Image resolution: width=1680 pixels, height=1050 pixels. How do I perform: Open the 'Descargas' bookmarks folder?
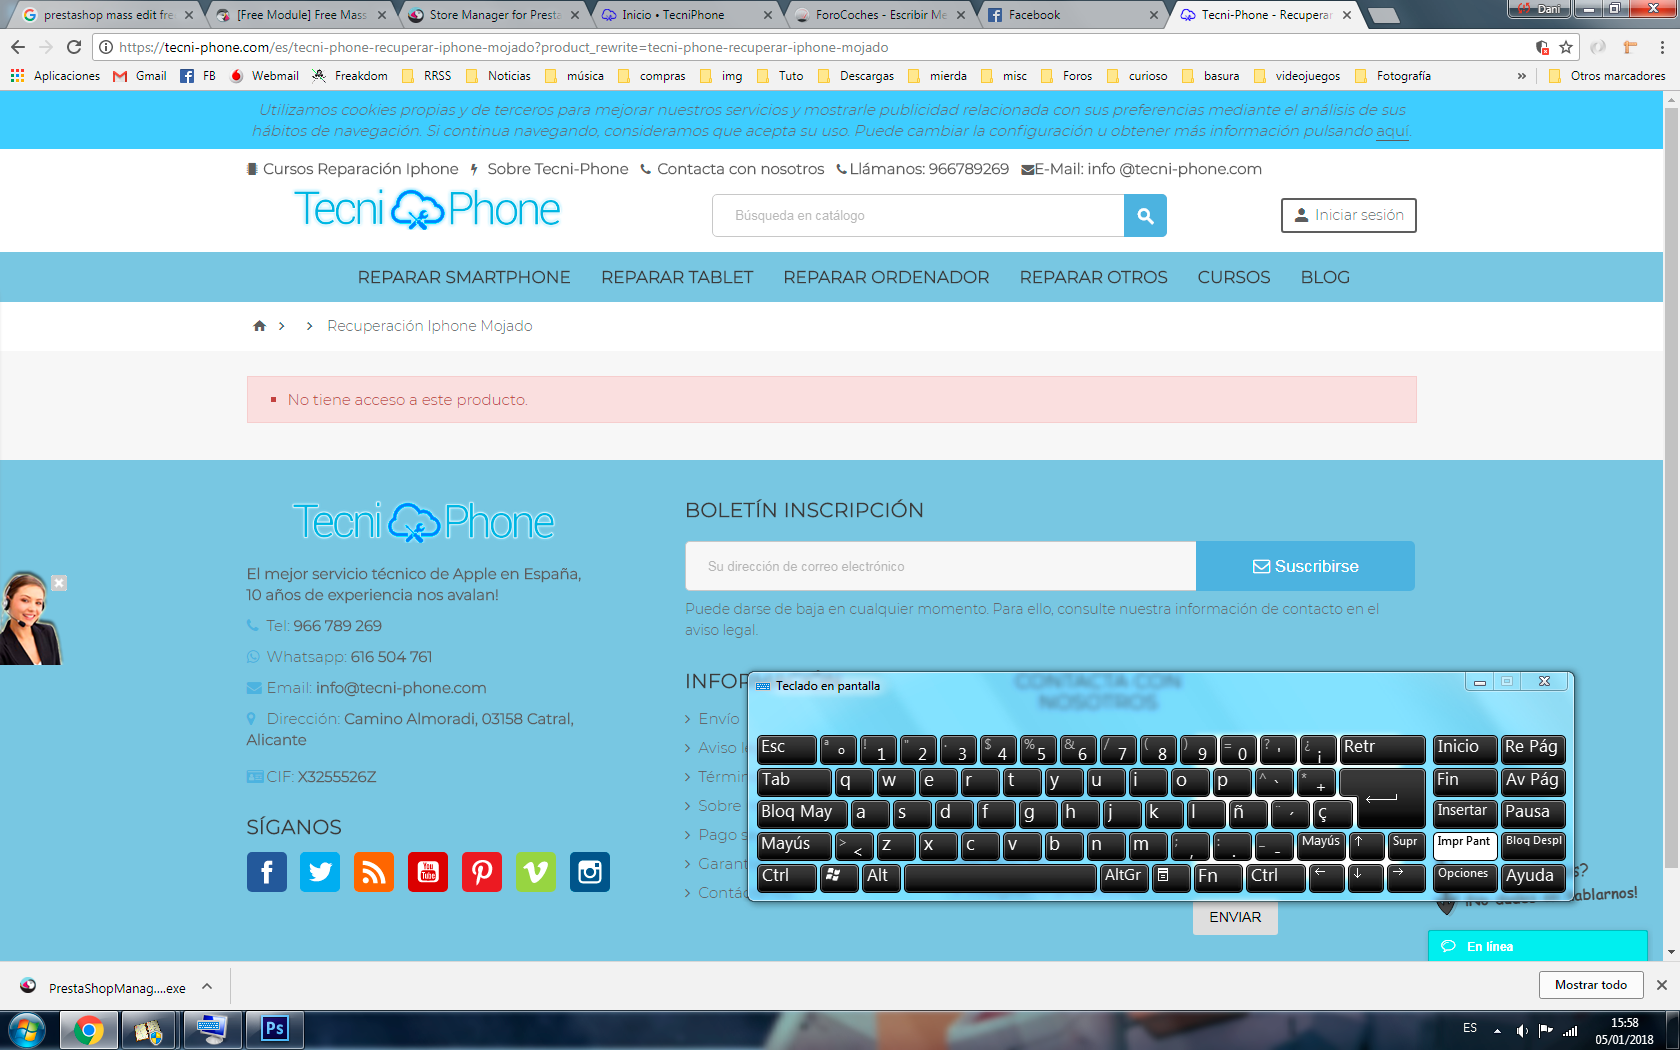pyautogui.click(x=856, y=76)
